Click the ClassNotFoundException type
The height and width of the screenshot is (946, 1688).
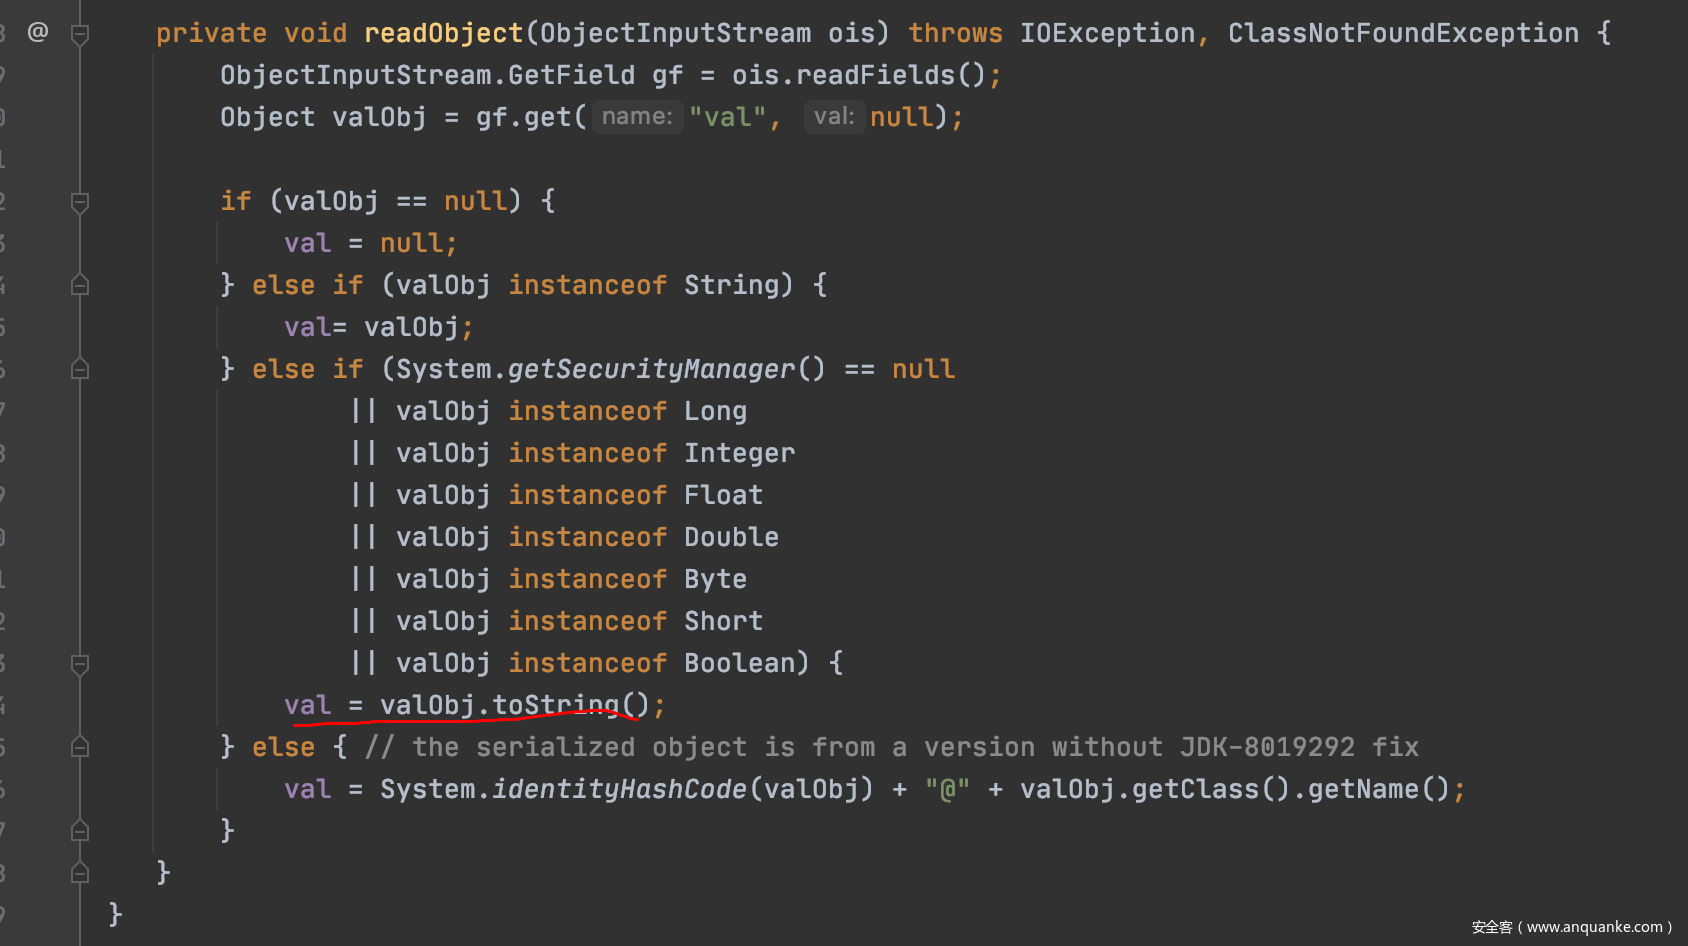pyautogui.click(x=1403, y=33)
